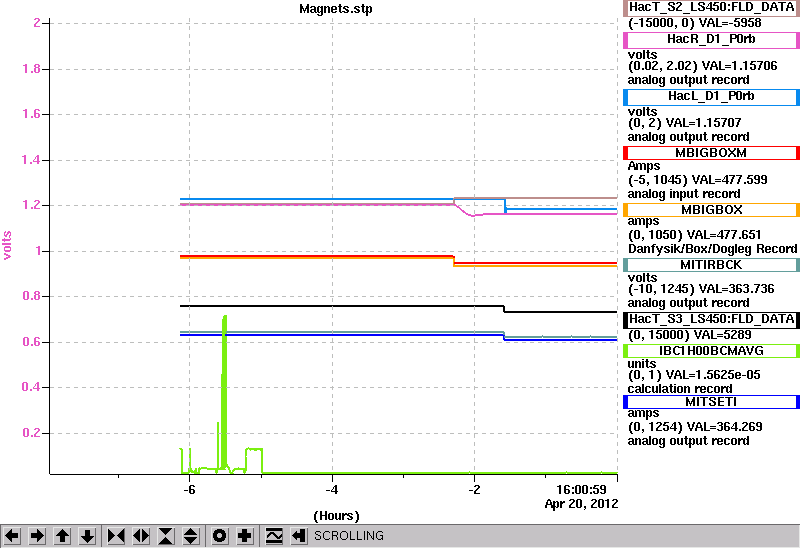Viewport: 800px width, 548px height.
Task: Click the analog input record description
Action: tap(684, 194)
